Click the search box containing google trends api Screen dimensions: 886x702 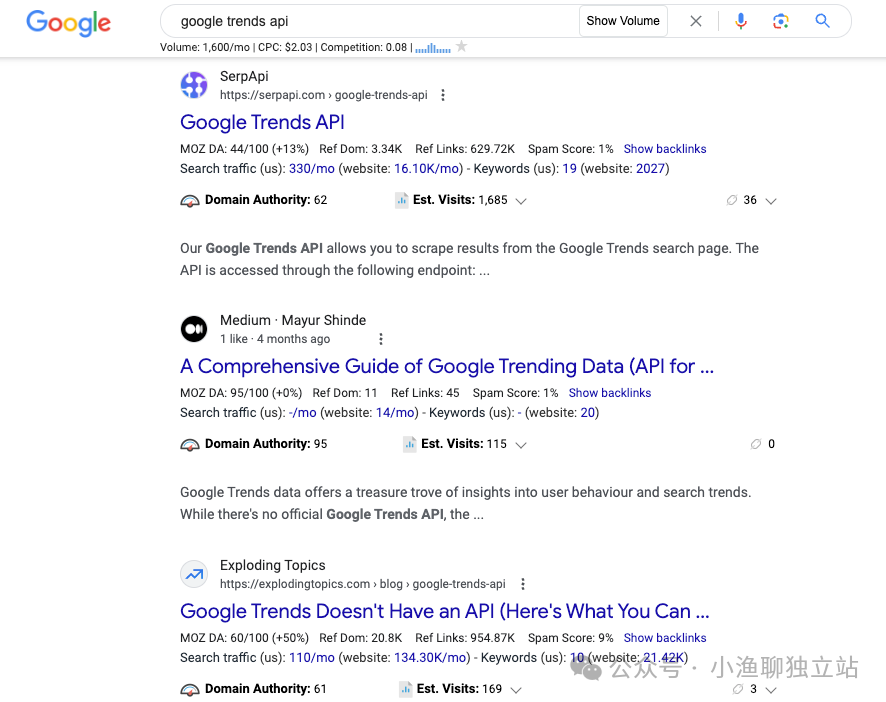pyautogui.click(x=373, y=21)
